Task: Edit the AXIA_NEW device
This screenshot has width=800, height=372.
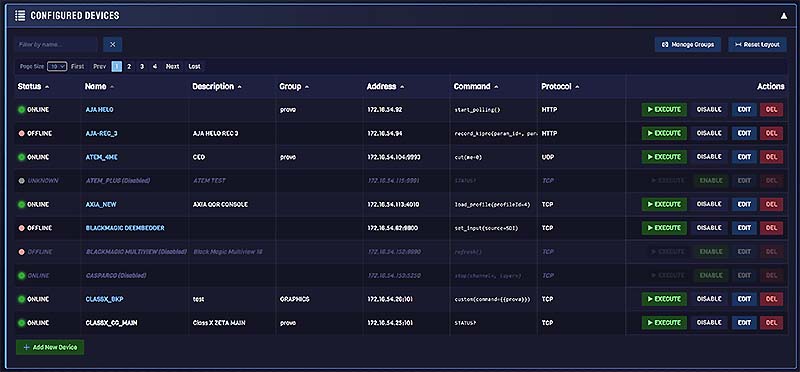Action: tap(744, 204)
